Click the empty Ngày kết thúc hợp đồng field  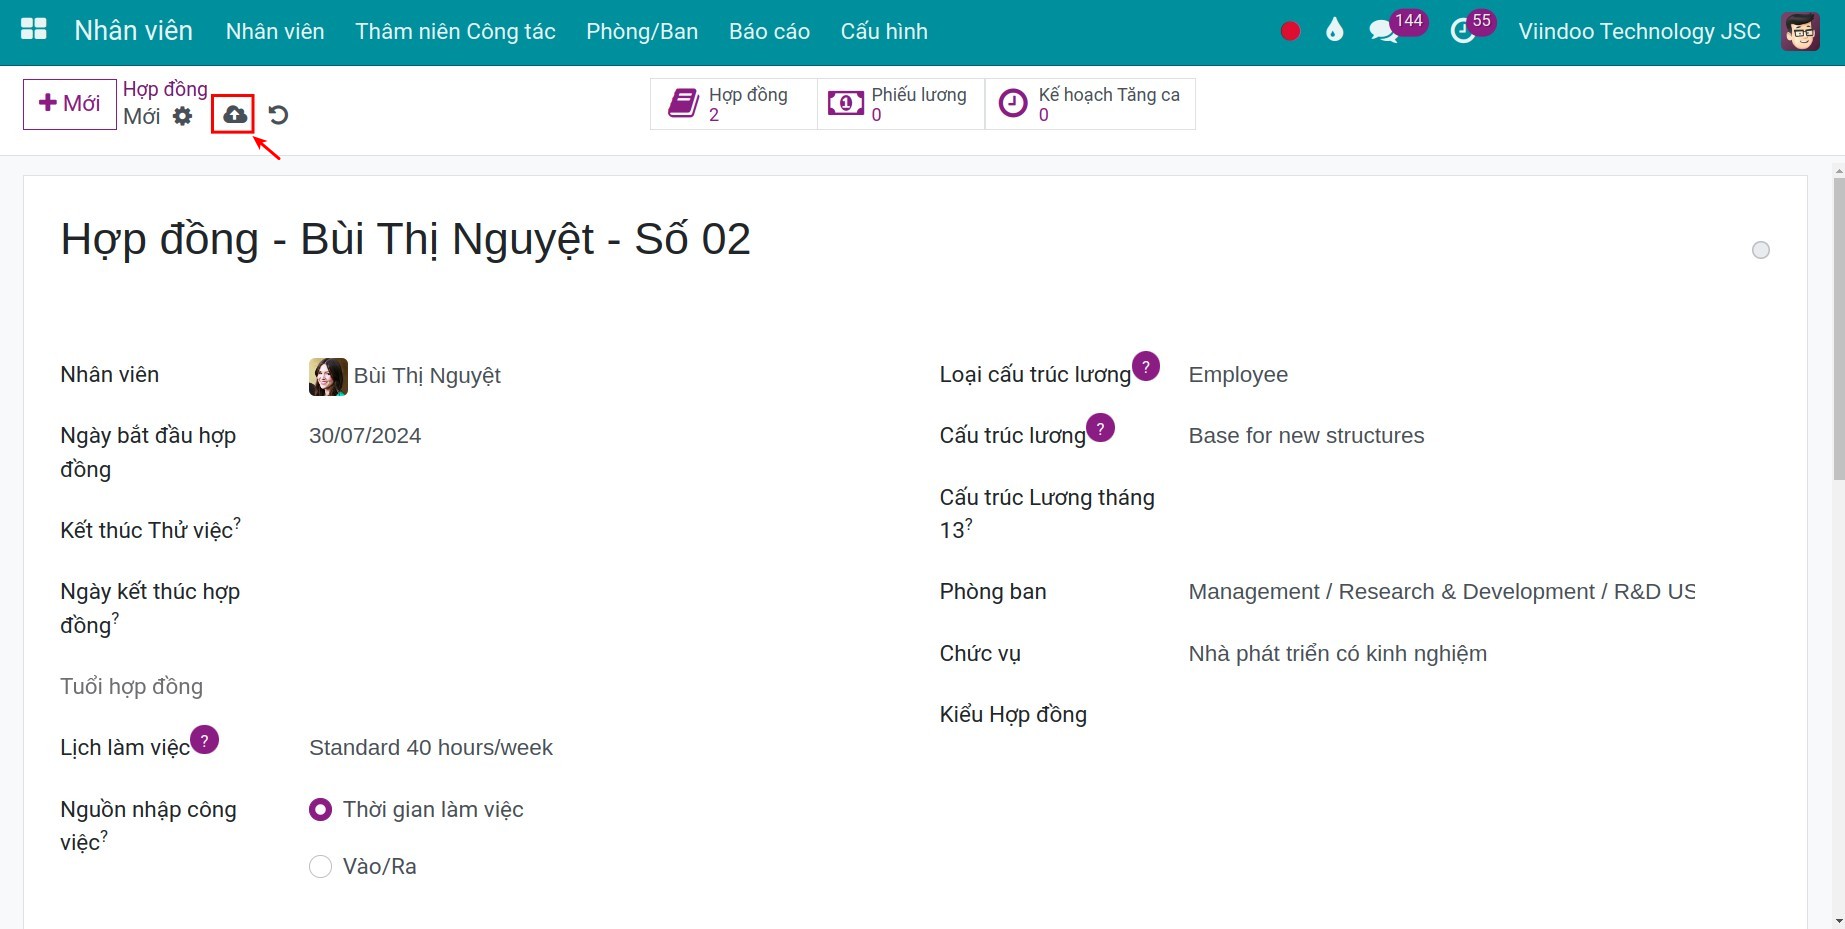562,592
